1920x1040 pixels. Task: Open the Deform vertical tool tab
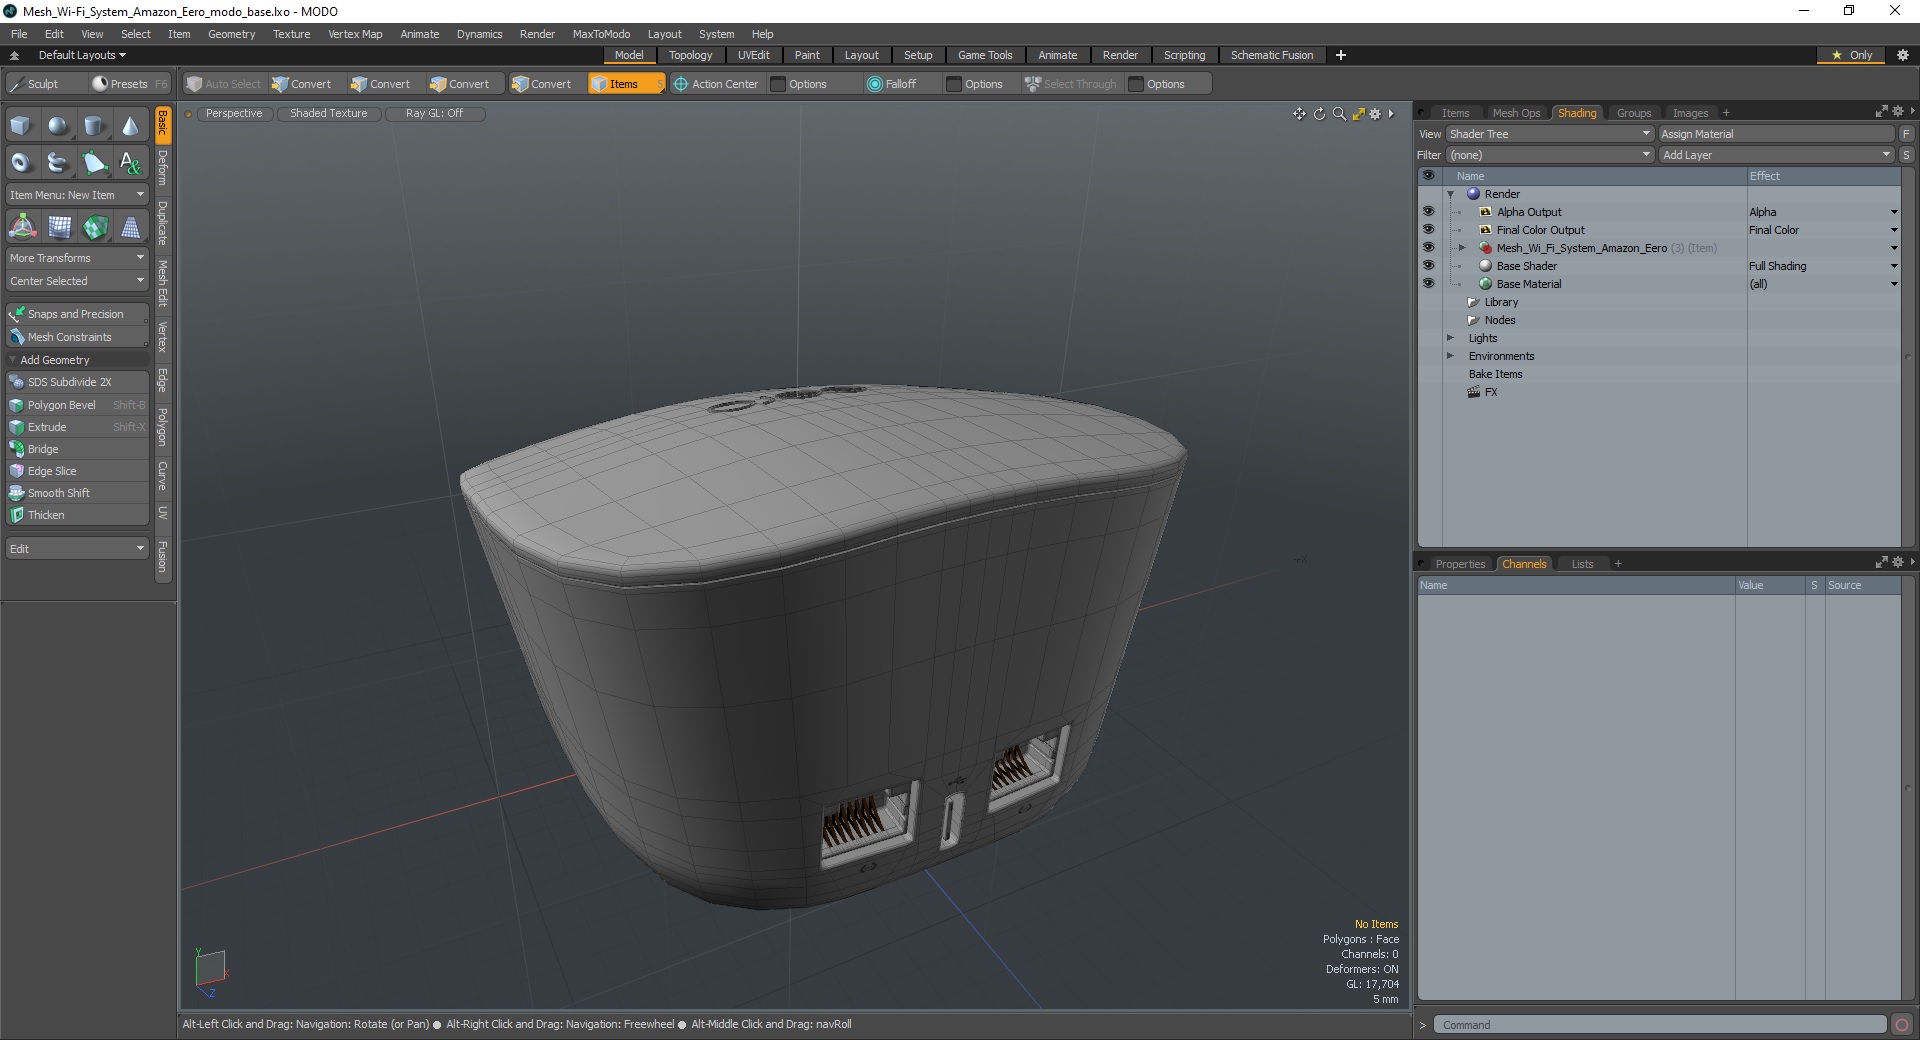163,168
